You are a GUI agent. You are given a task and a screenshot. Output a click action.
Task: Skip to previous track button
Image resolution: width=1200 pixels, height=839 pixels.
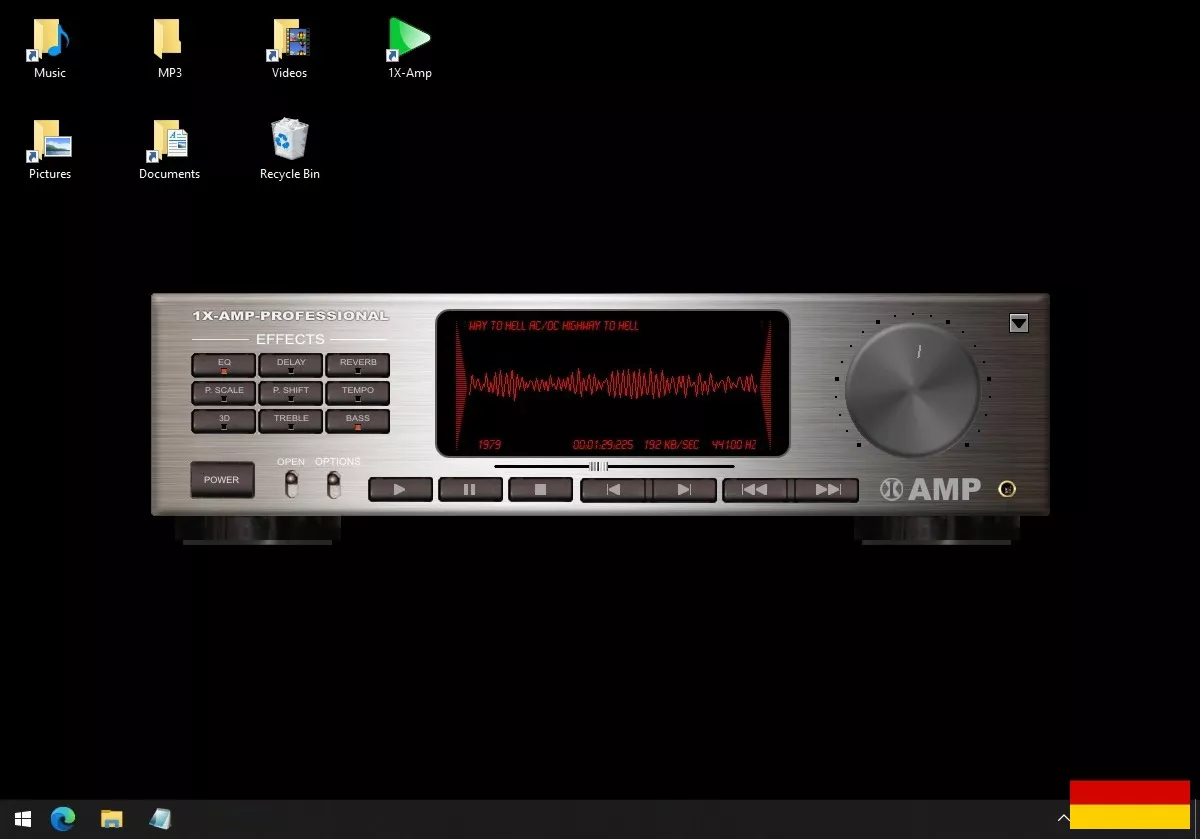614,490
